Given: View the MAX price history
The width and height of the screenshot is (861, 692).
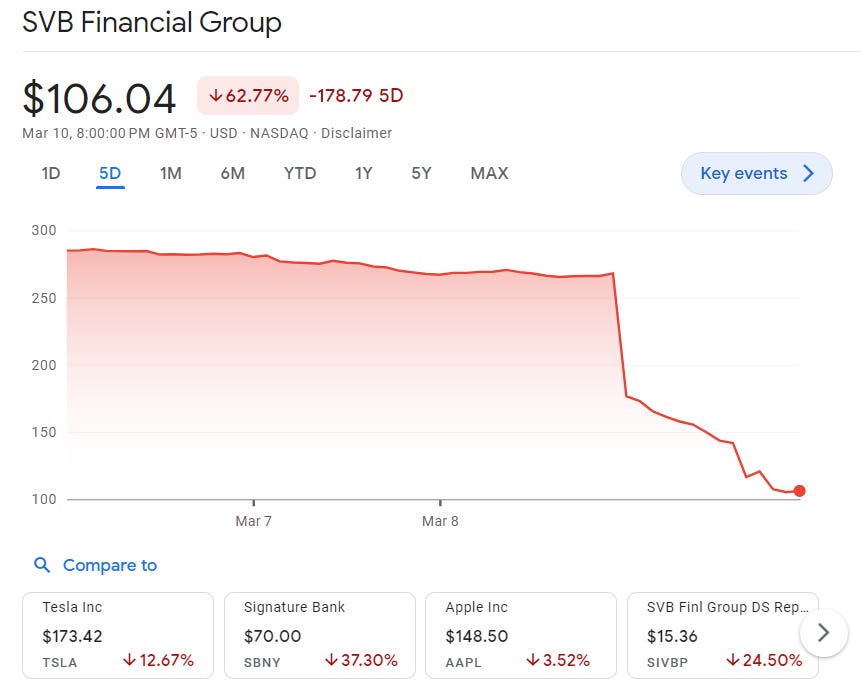Looking at the screenshot, I should [x=489, y=173].
